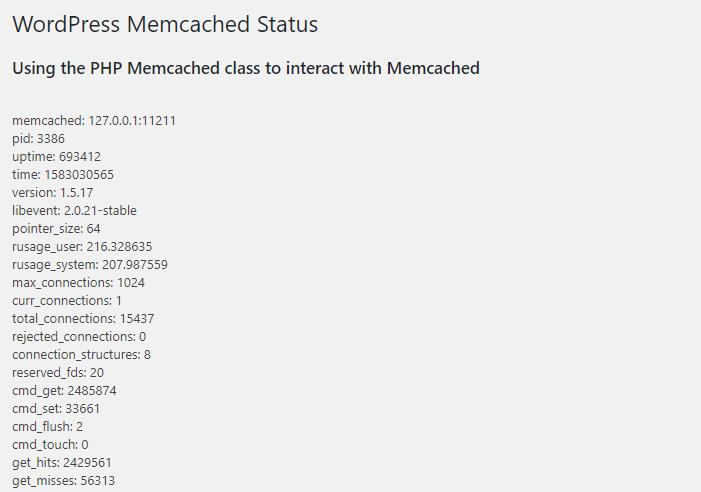Click the PHP Memcached class subheading
Image resolution: width=701 pixels, height=492 pixels.
pyautogui.click(x=246, y=68)
